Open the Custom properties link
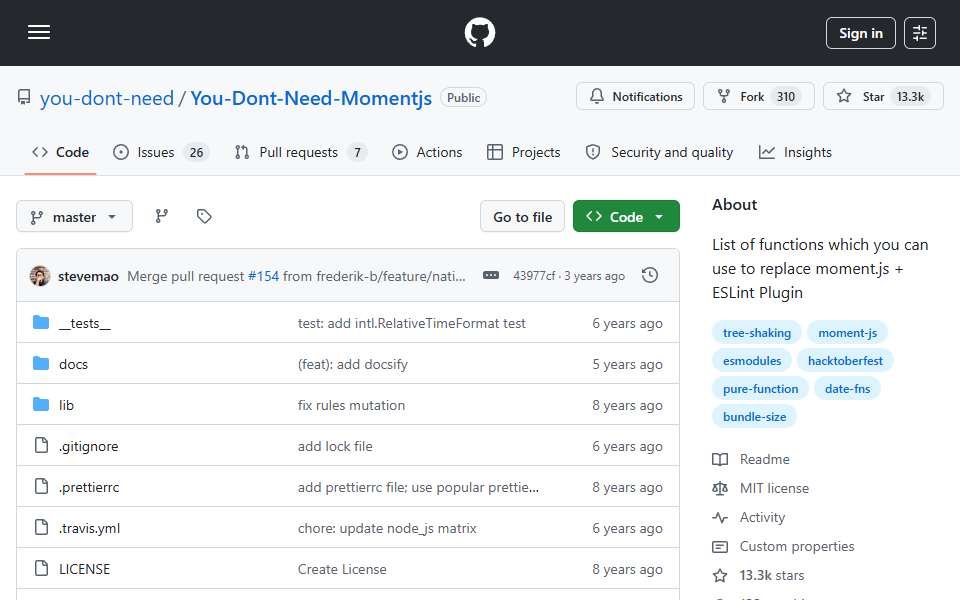The height and width of the screenshot is (600, 960). (x=784, y=547)
